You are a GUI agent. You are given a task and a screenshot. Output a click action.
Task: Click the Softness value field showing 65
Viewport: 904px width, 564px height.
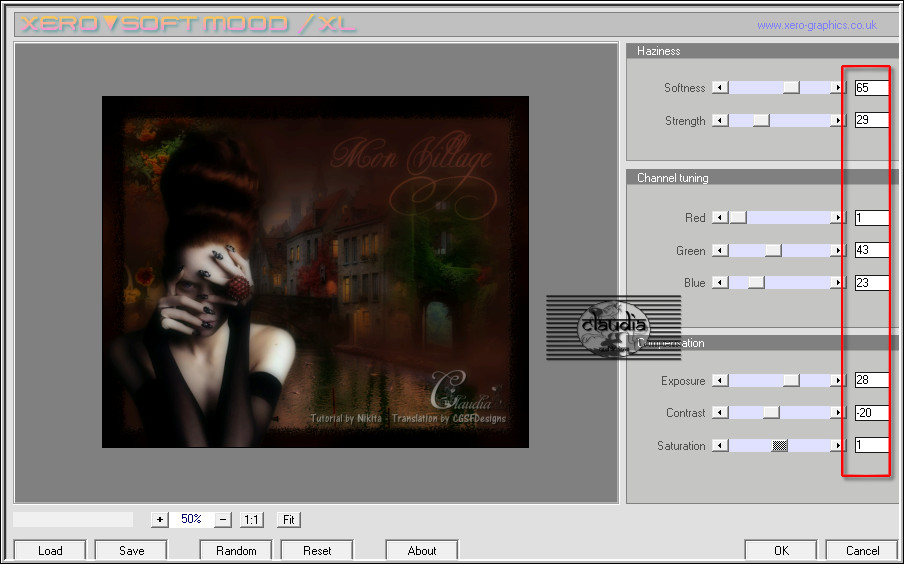click(x=871, y=88)
